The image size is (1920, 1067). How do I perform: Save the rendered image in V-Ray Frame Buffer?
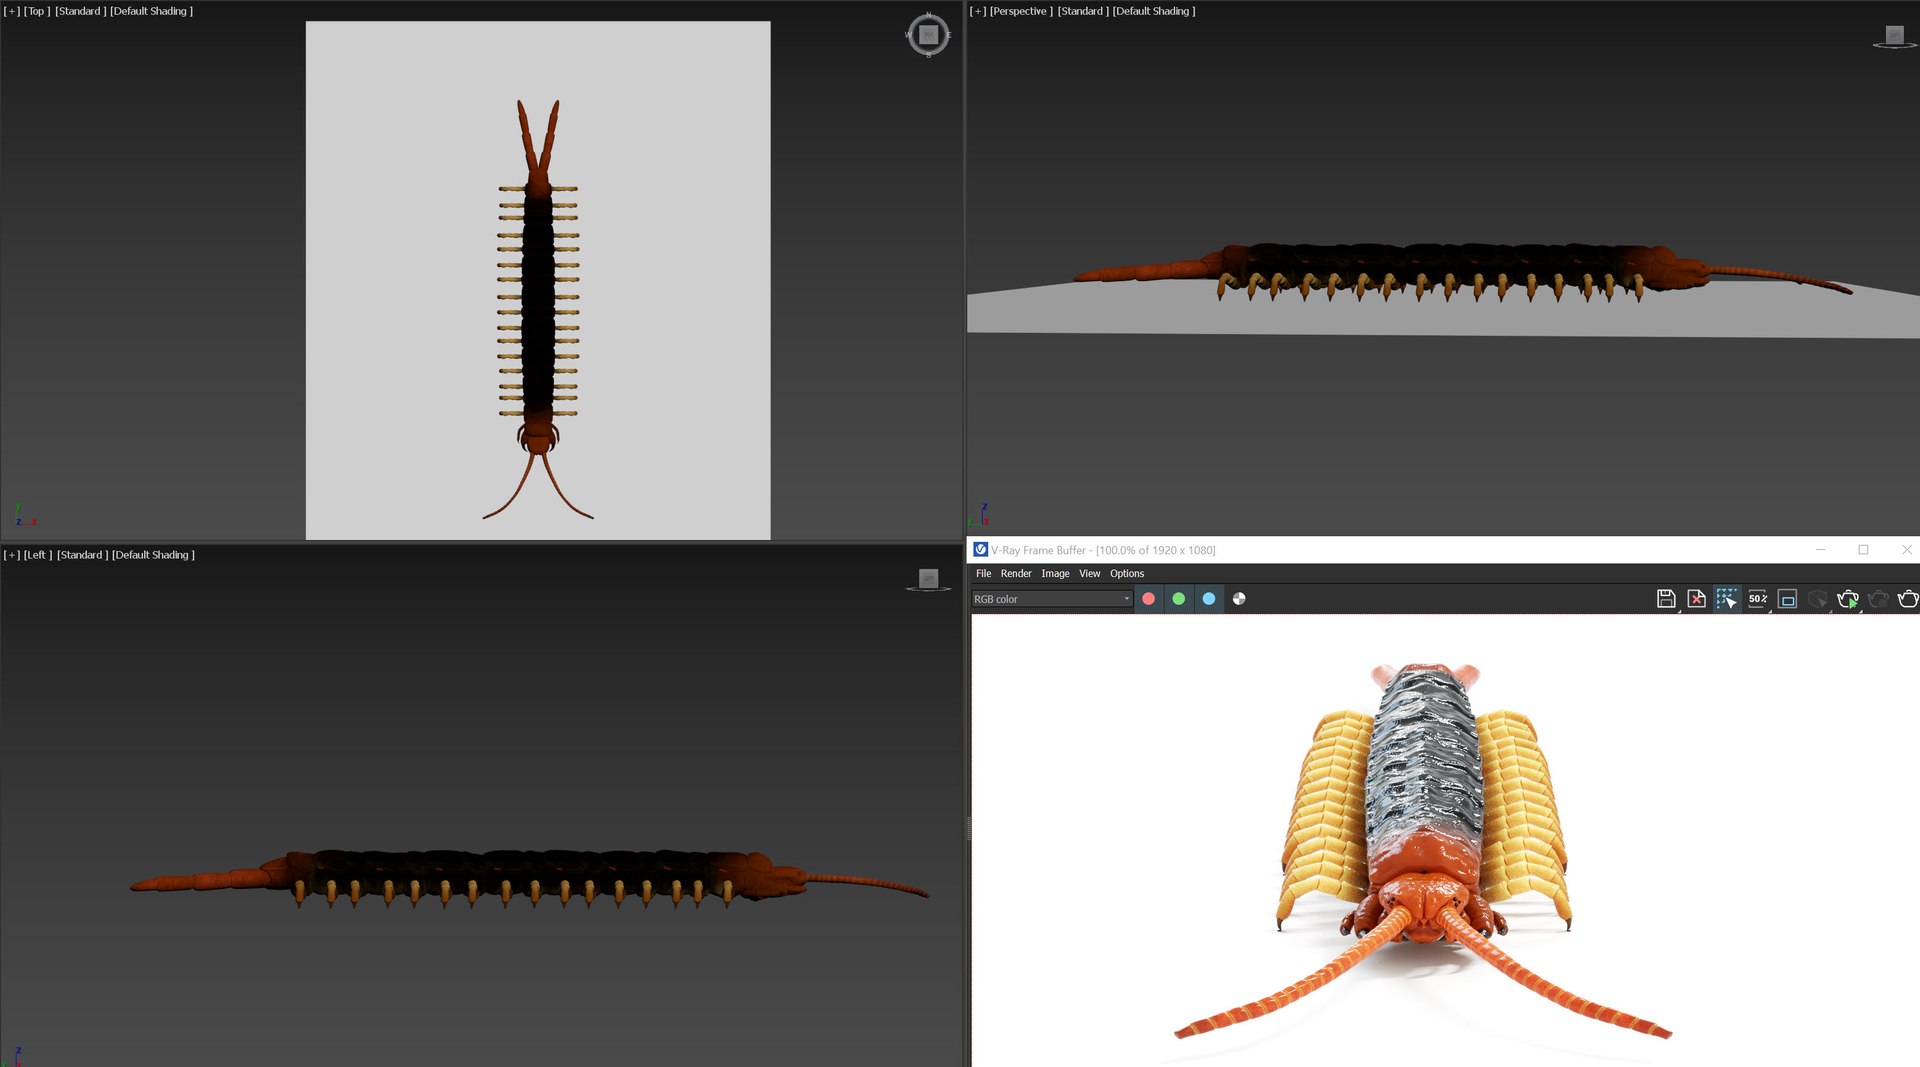pos(1666,599)
